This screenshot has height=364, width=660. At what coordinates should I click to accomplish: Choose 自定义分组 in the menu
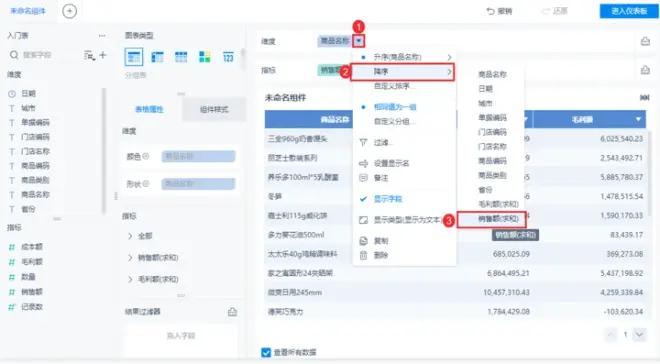[x=394, y=122]
